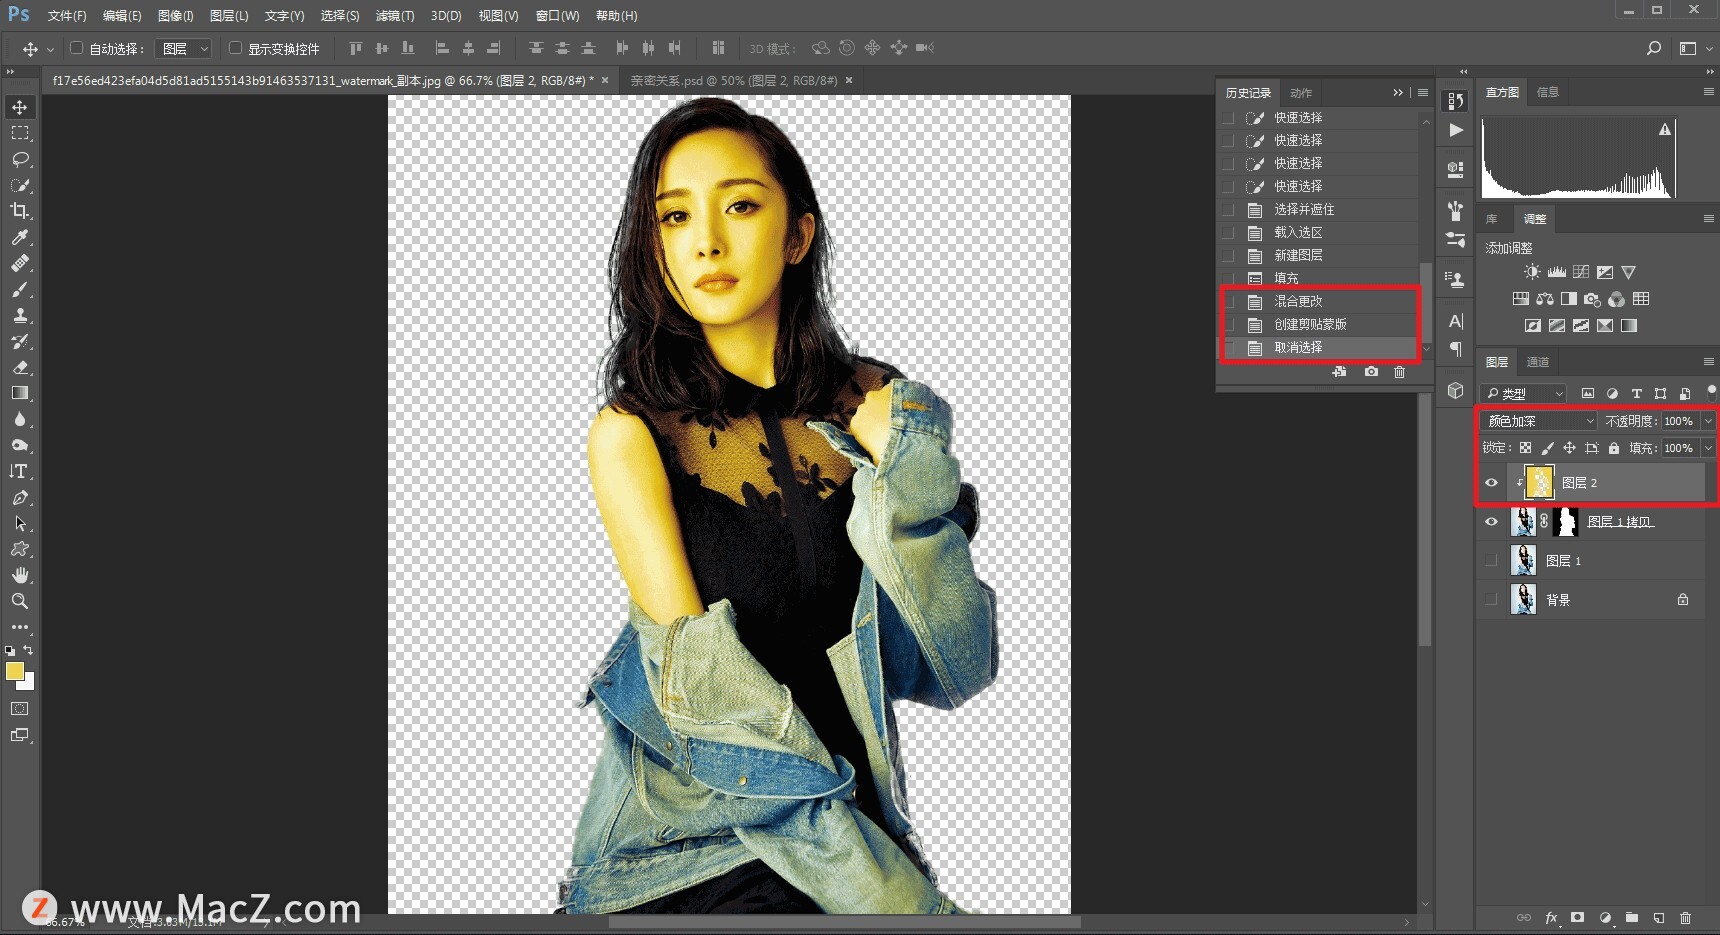Expand History panel double-arrow chevron
The image size is (1720, 935).
tap(1398, 92)
